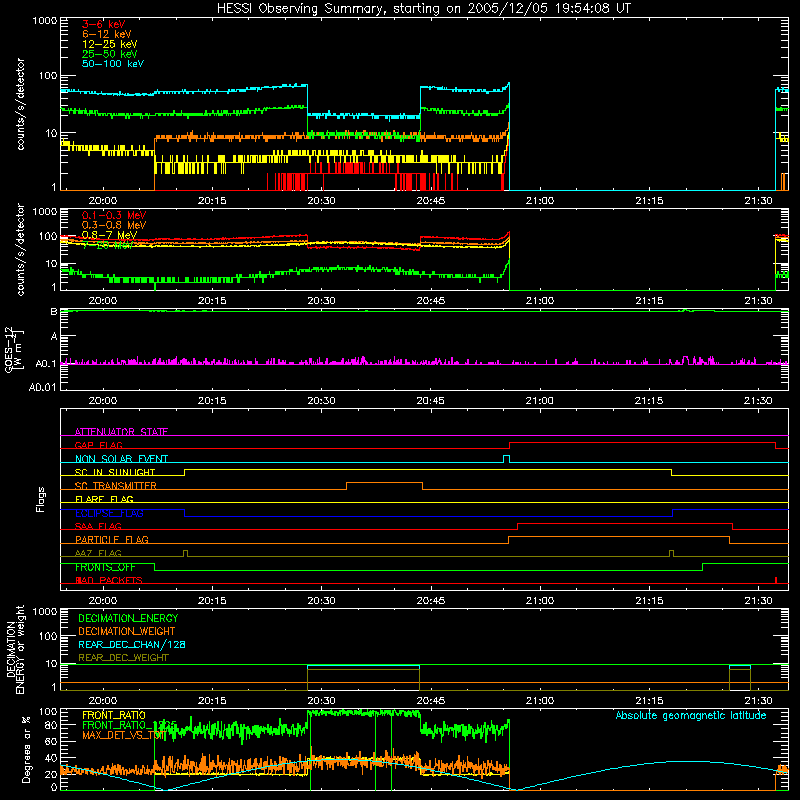
Task: Click the 20:45 tick label under GOES panel
Action: click(430, 401)
